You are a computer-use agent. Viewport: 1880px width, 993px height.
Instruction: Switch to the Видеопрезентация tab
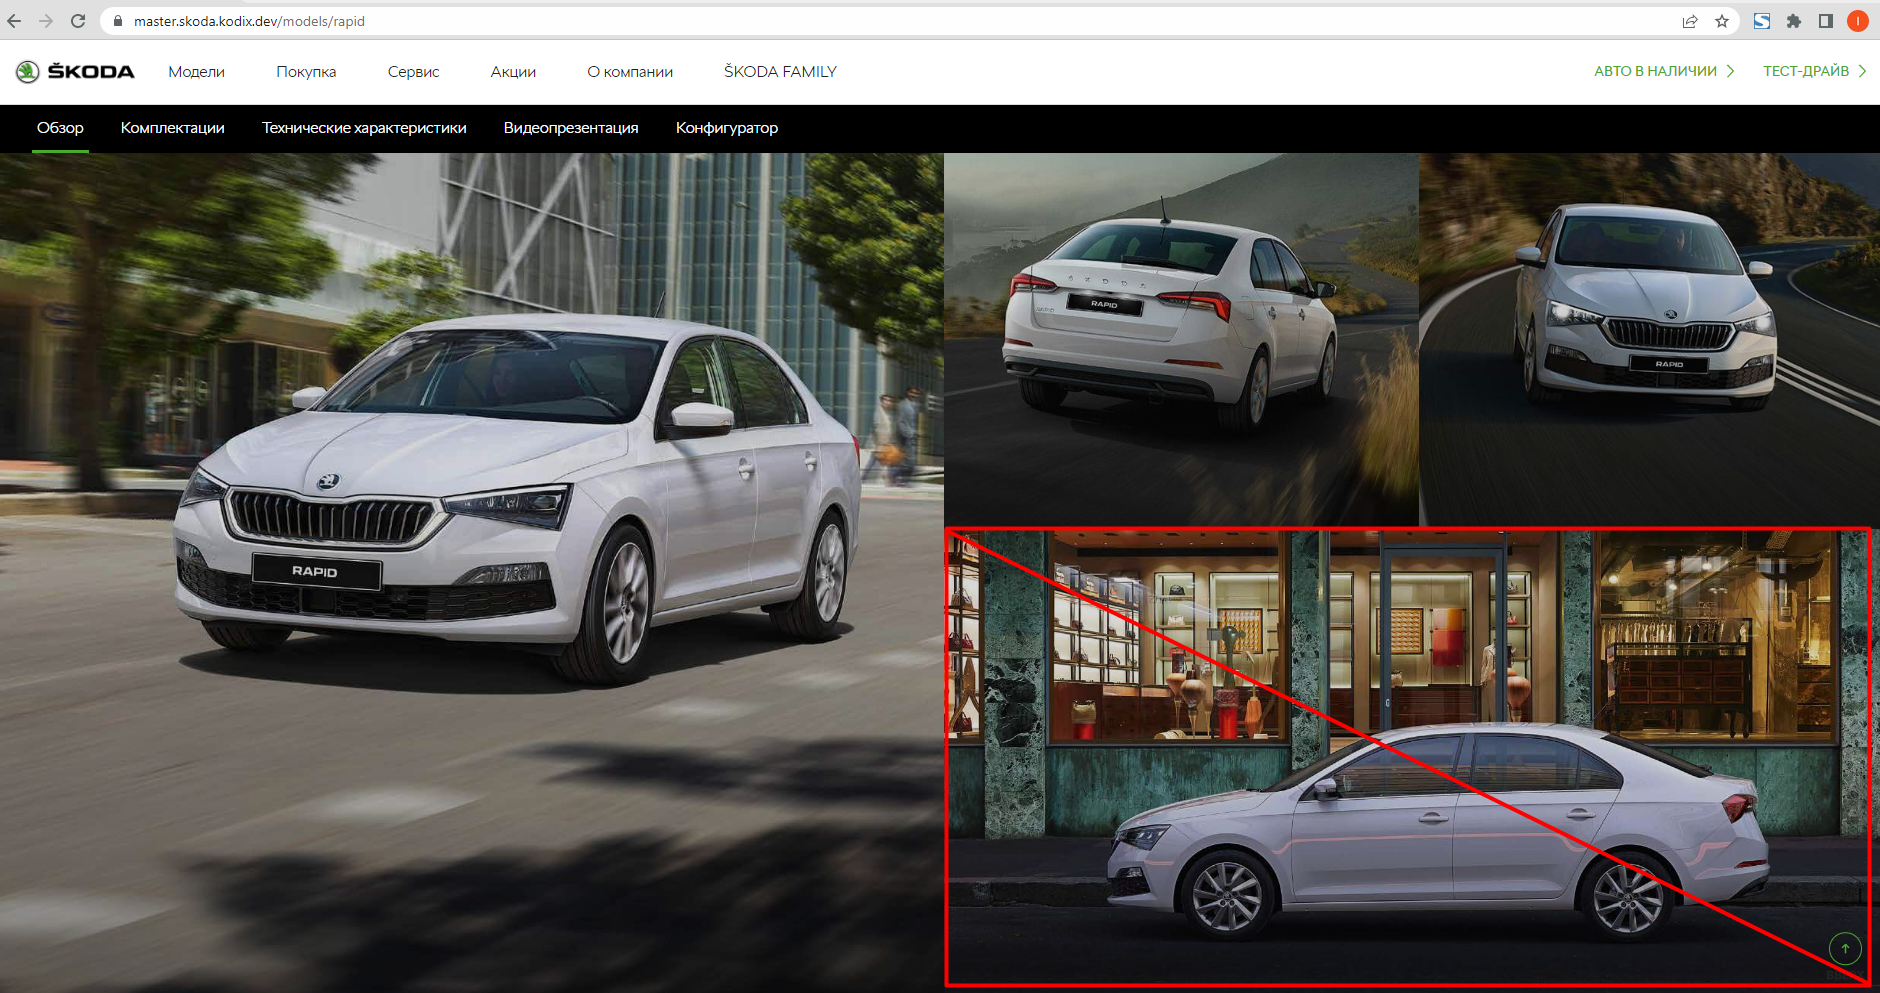[x=571, y=128]
